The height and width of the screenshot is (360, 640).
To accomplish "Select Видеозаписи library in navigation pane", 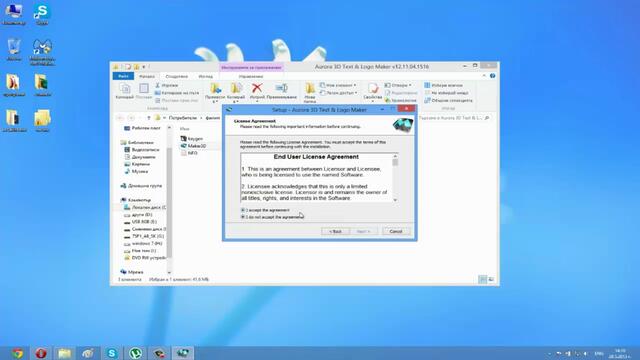I will click(142, 150).
